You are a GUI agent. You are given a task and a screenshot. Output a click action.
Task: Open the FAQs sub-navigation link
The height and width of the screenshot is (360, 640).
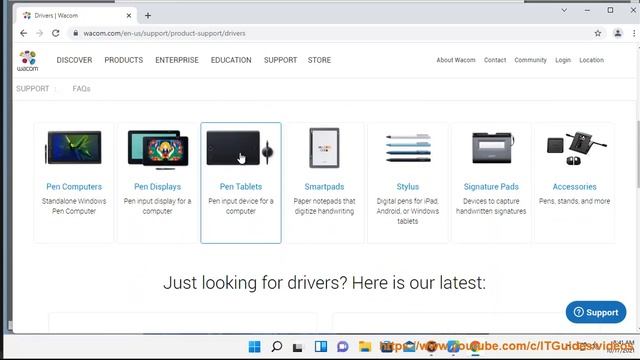coord(81,89)
